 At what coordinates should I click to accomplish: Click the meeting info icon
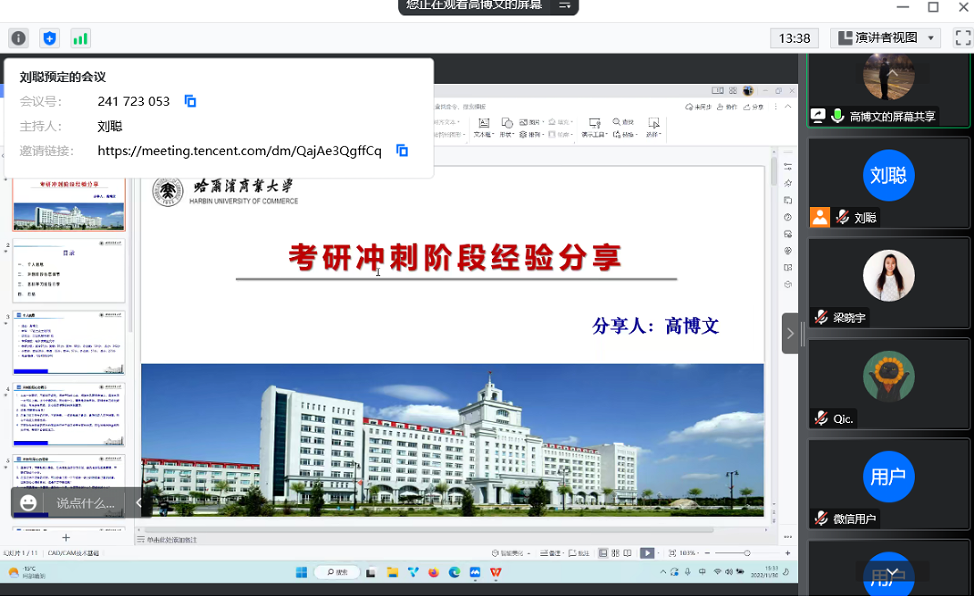click(x=18, y=38)
